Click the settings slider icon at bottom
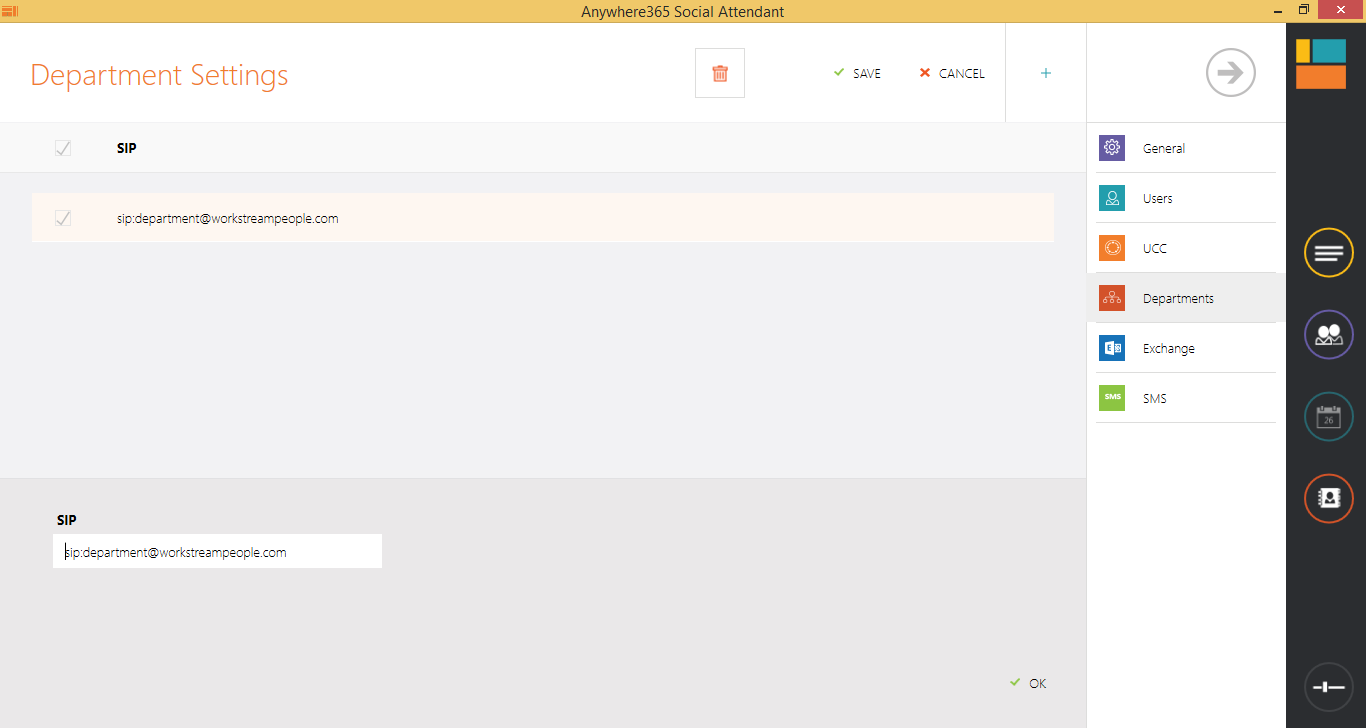Viewport: 1366px width, 728px height. tap(1328, 687)
